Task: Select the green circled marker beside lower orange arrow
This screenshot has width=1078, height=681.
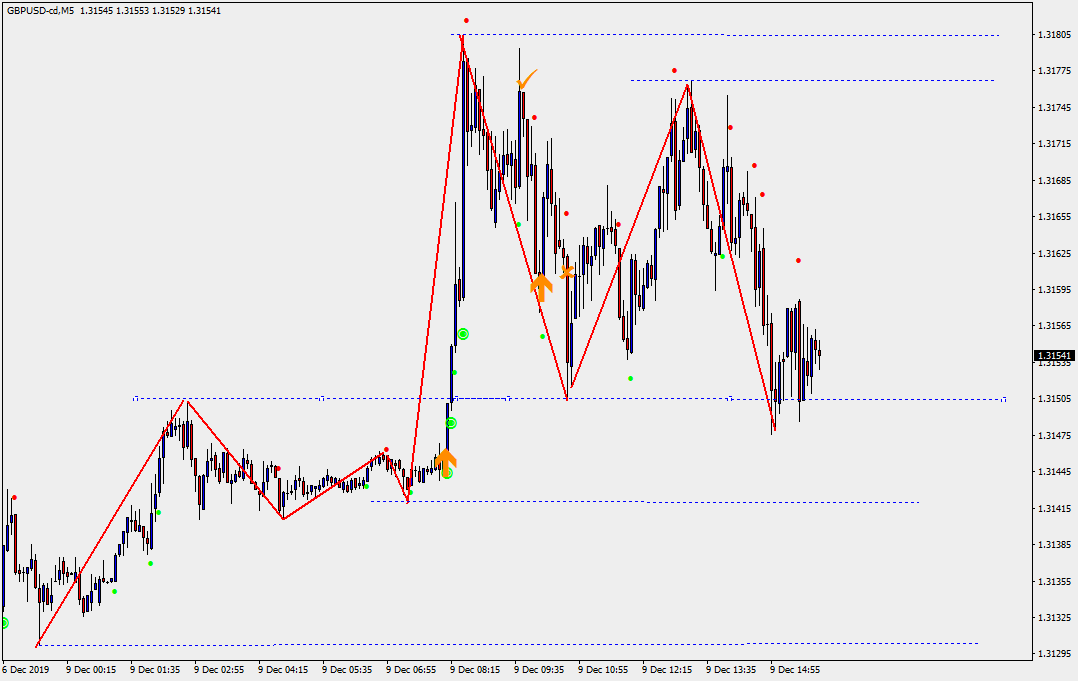Action: pos(447,473)
